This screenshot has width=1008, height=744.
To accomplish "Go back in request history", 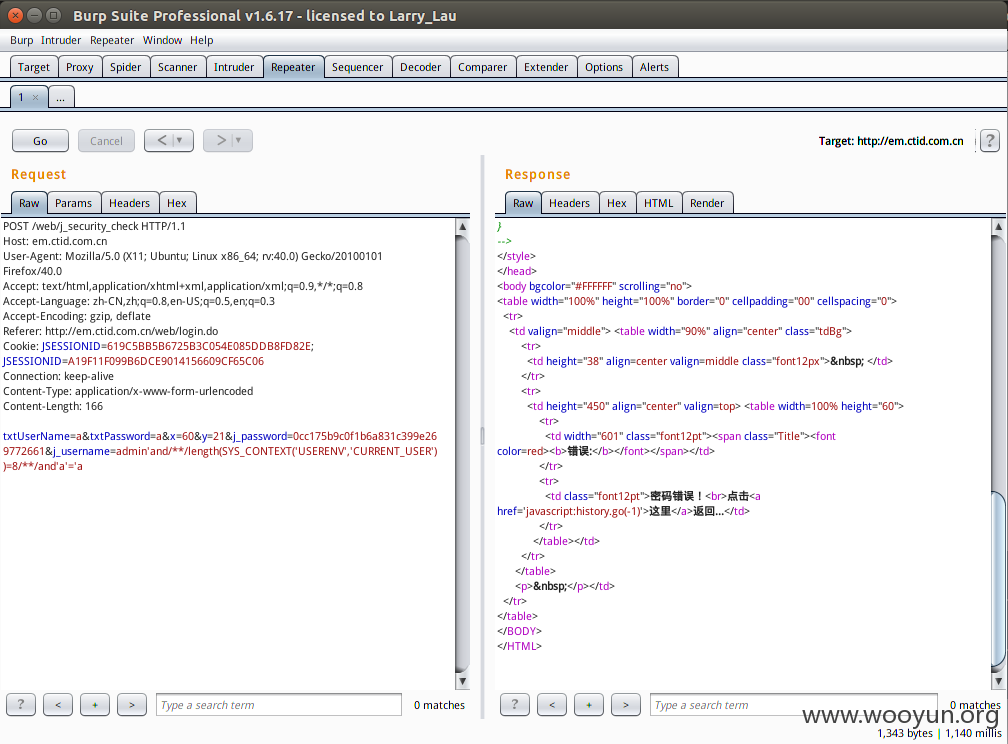I will (161, 140).
